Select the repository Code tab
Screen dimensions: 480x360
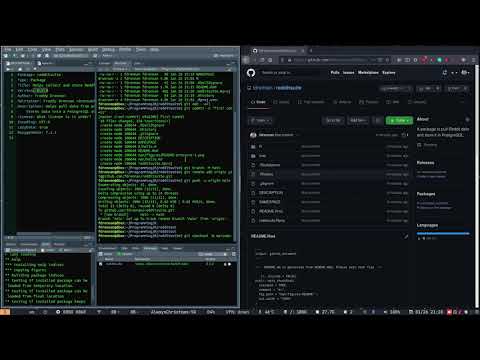[259, 102]
